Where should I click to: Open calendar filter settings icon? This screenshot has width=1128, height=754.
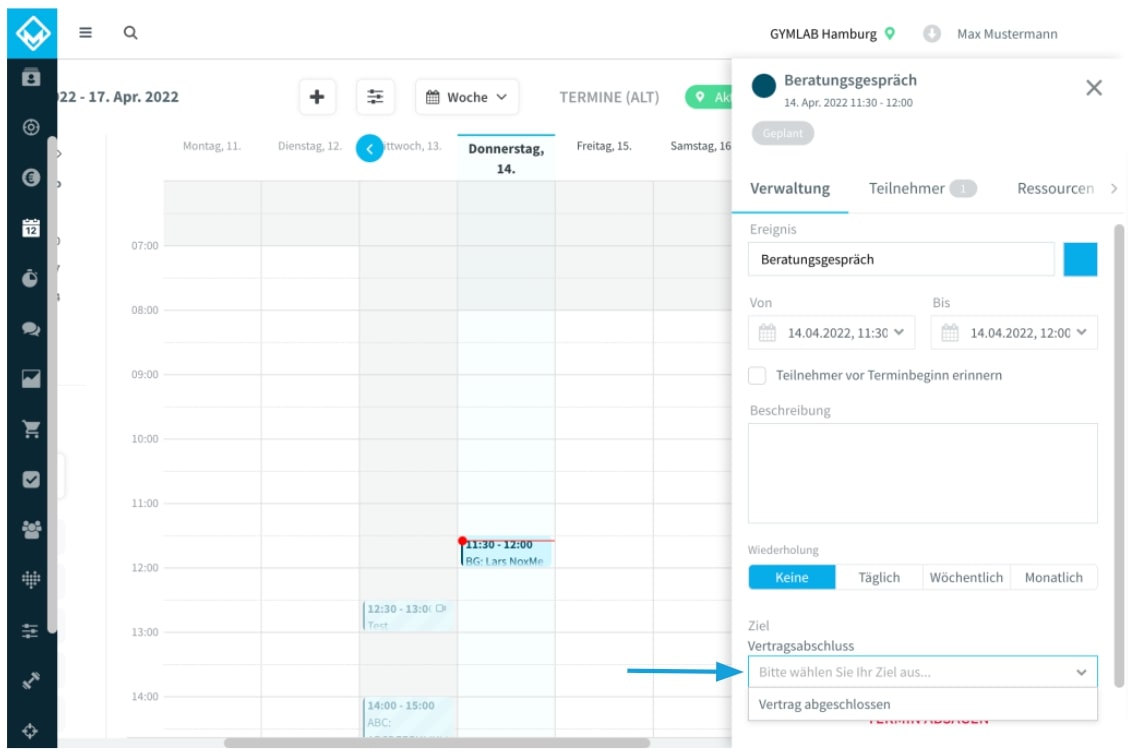coord(375,97)
